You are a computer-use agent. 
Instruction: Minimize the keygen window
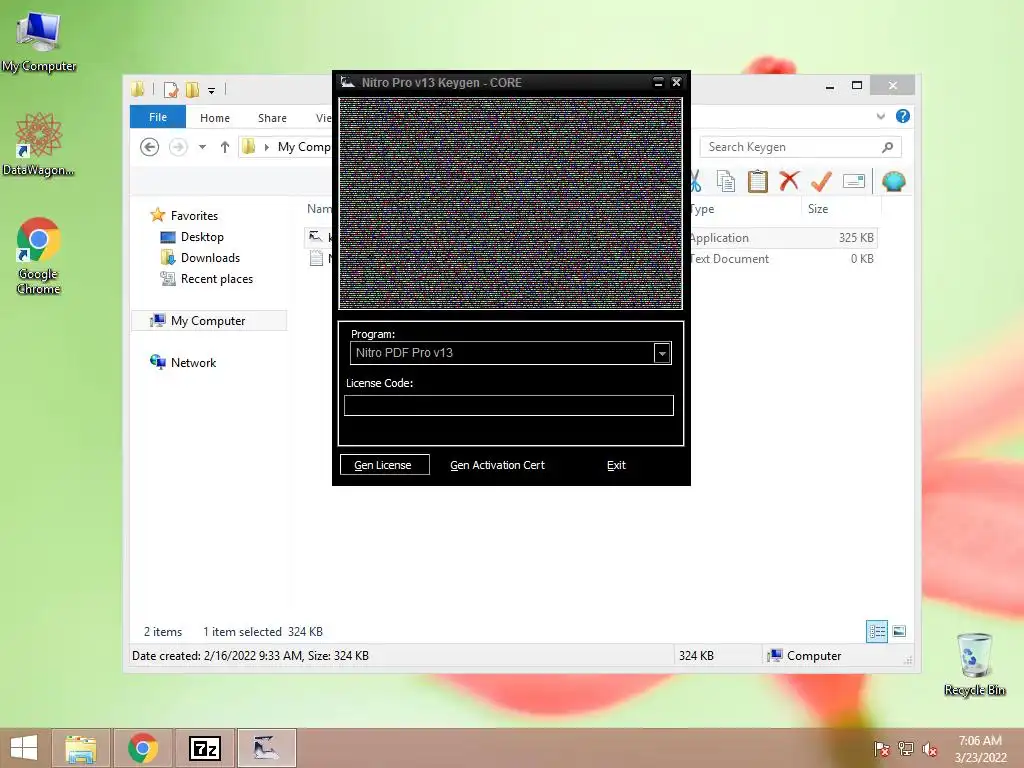click(x=658, y=82)
